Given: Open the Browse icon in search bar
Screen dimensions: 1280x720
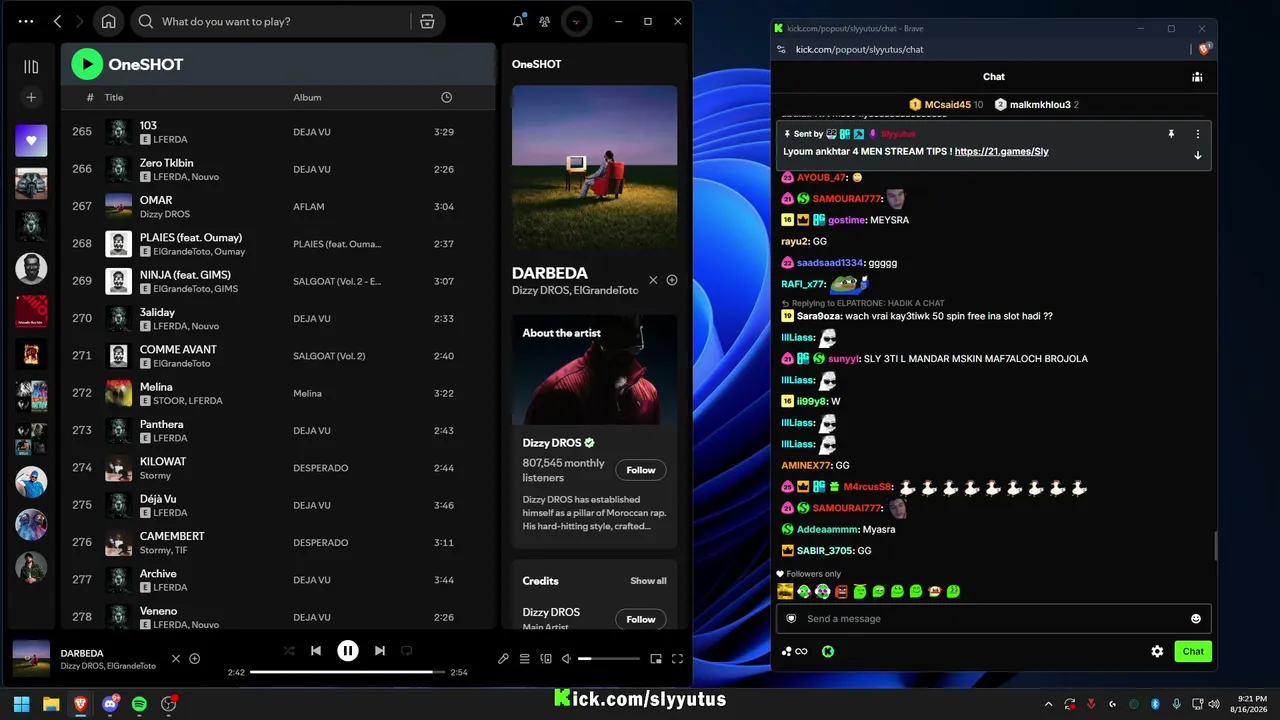Looking at the screenshot, I should click(x=427, y=21).
